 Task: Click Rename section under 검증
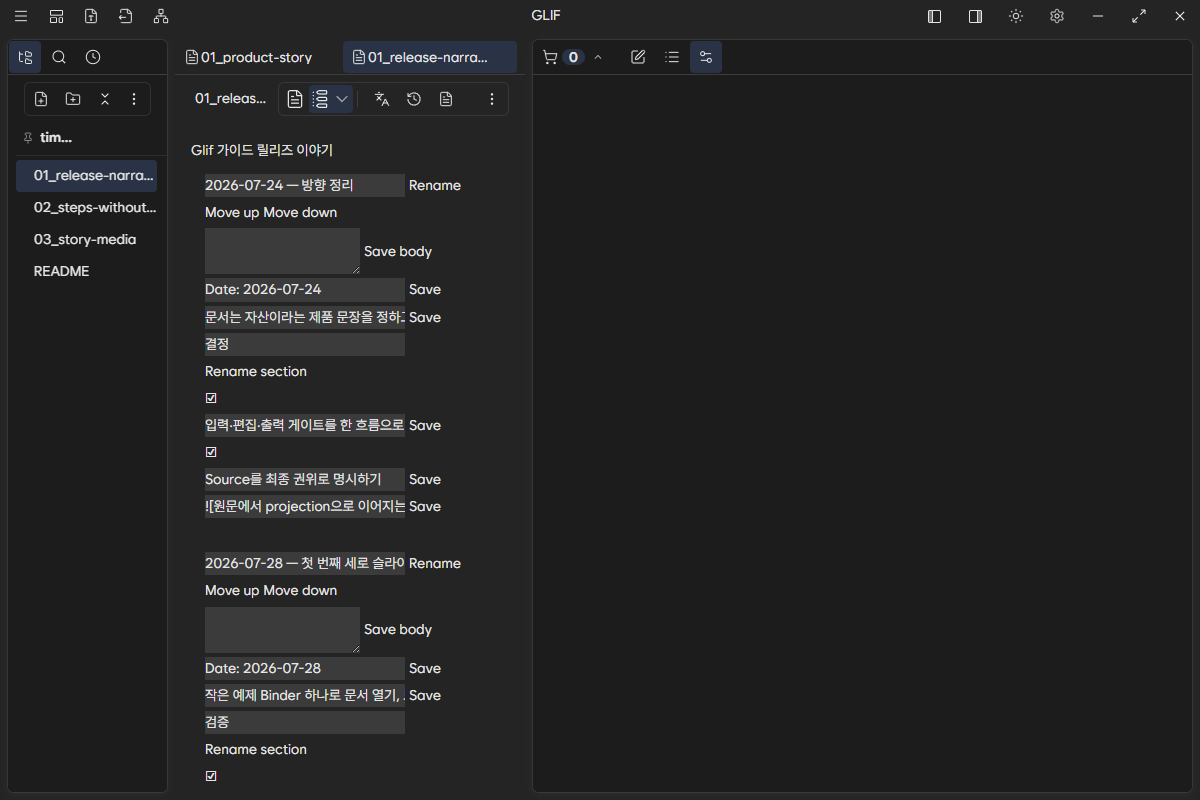pyautogui.click(x=256, y=749)
